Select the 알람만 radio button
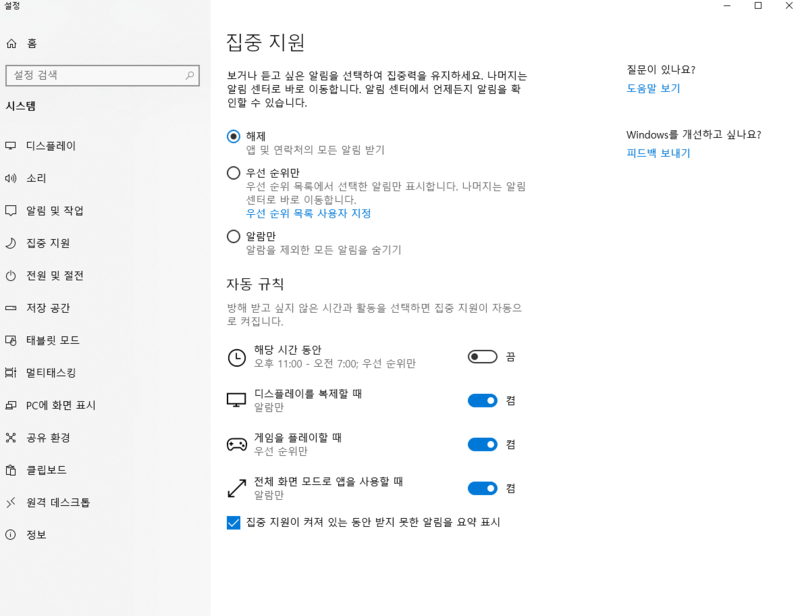The height and width of the screenshot is (616, 800). (233, 236)
